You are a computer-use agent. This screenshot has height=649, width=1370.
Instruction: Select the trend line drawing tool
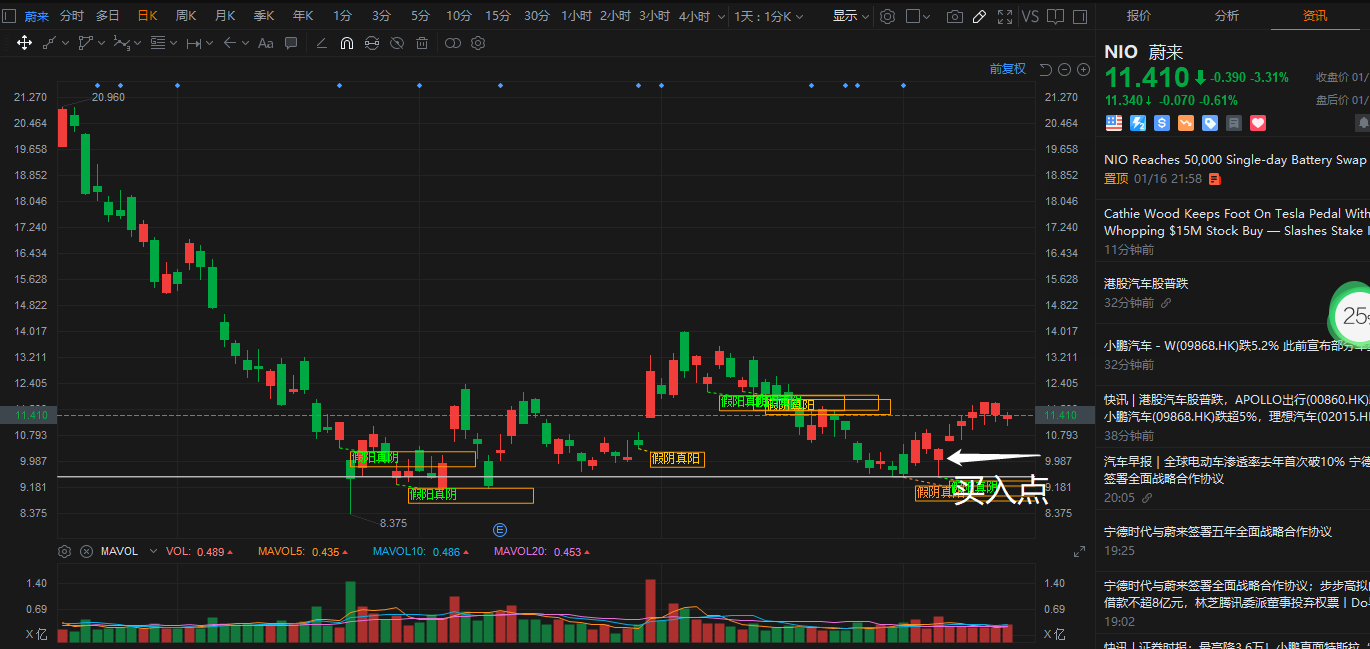coord(48,43)
